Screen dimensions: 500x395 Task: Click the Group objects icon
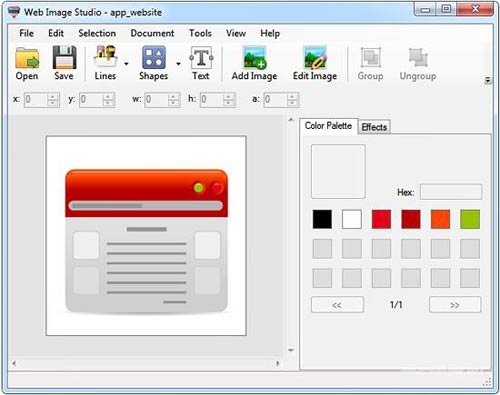pos(371,57)
